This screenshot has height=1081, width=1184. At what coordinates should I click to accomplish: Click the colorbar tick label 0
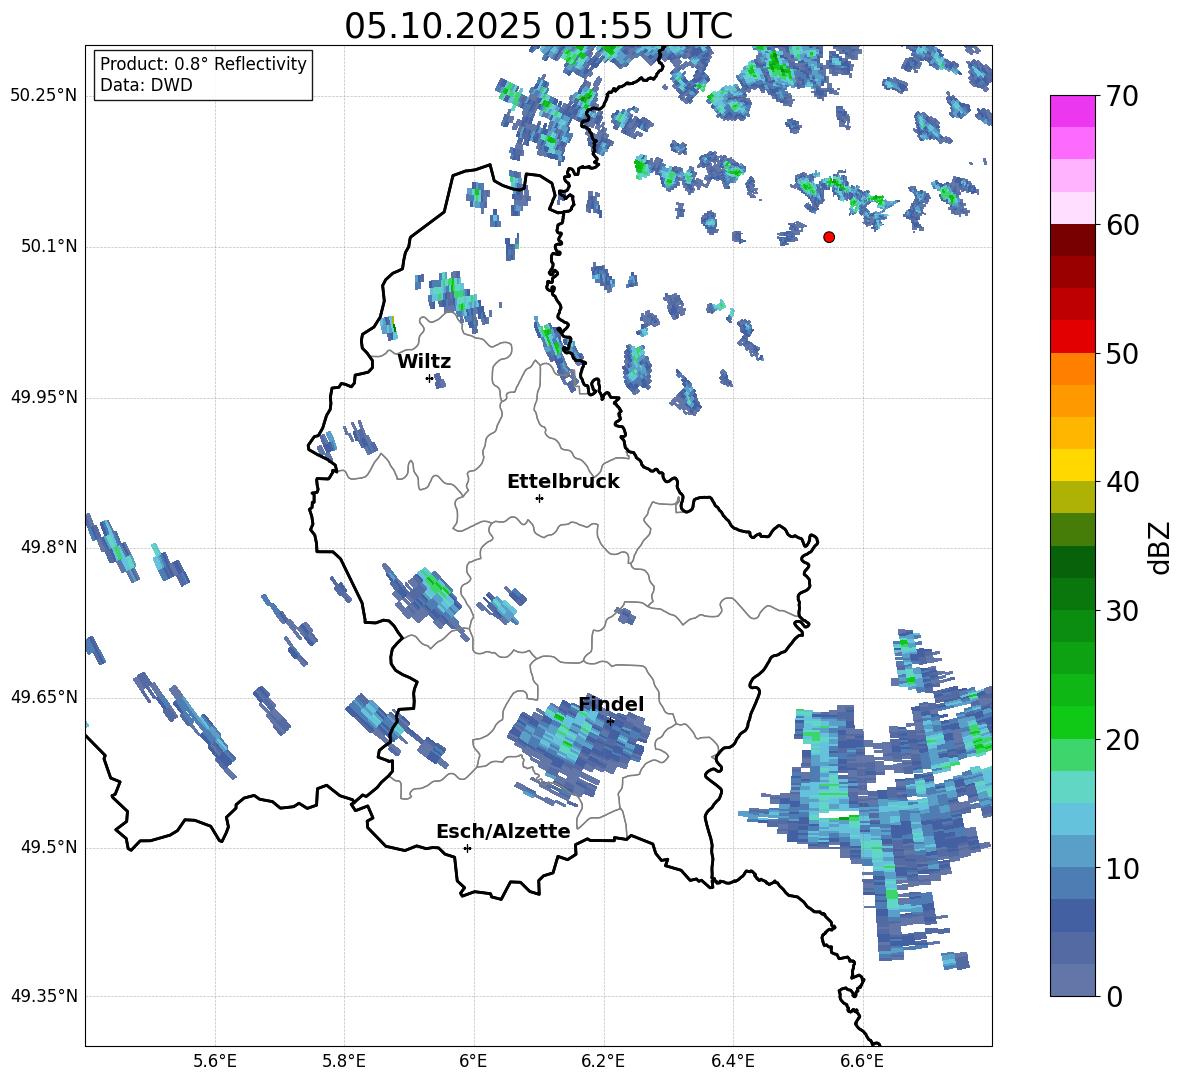click(1115, 996)
